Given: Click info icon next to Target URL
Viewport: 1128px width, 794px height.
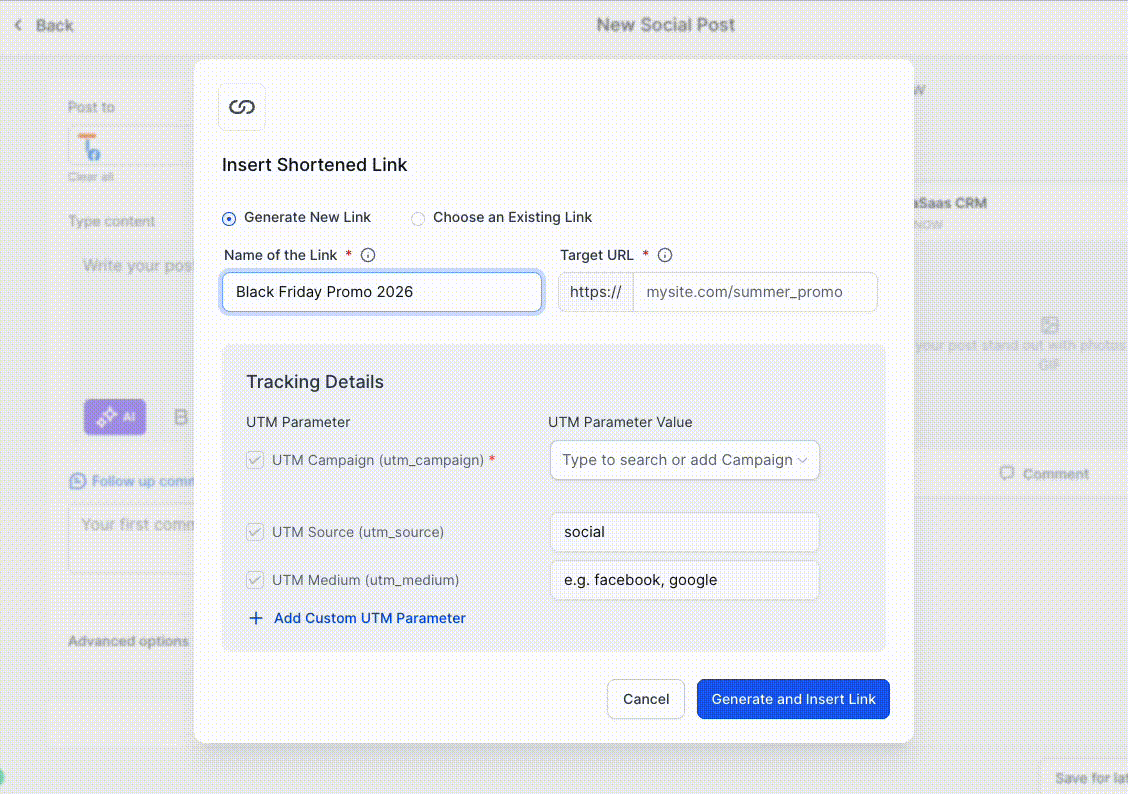Looking at the screenshot, I should [665, 255].
